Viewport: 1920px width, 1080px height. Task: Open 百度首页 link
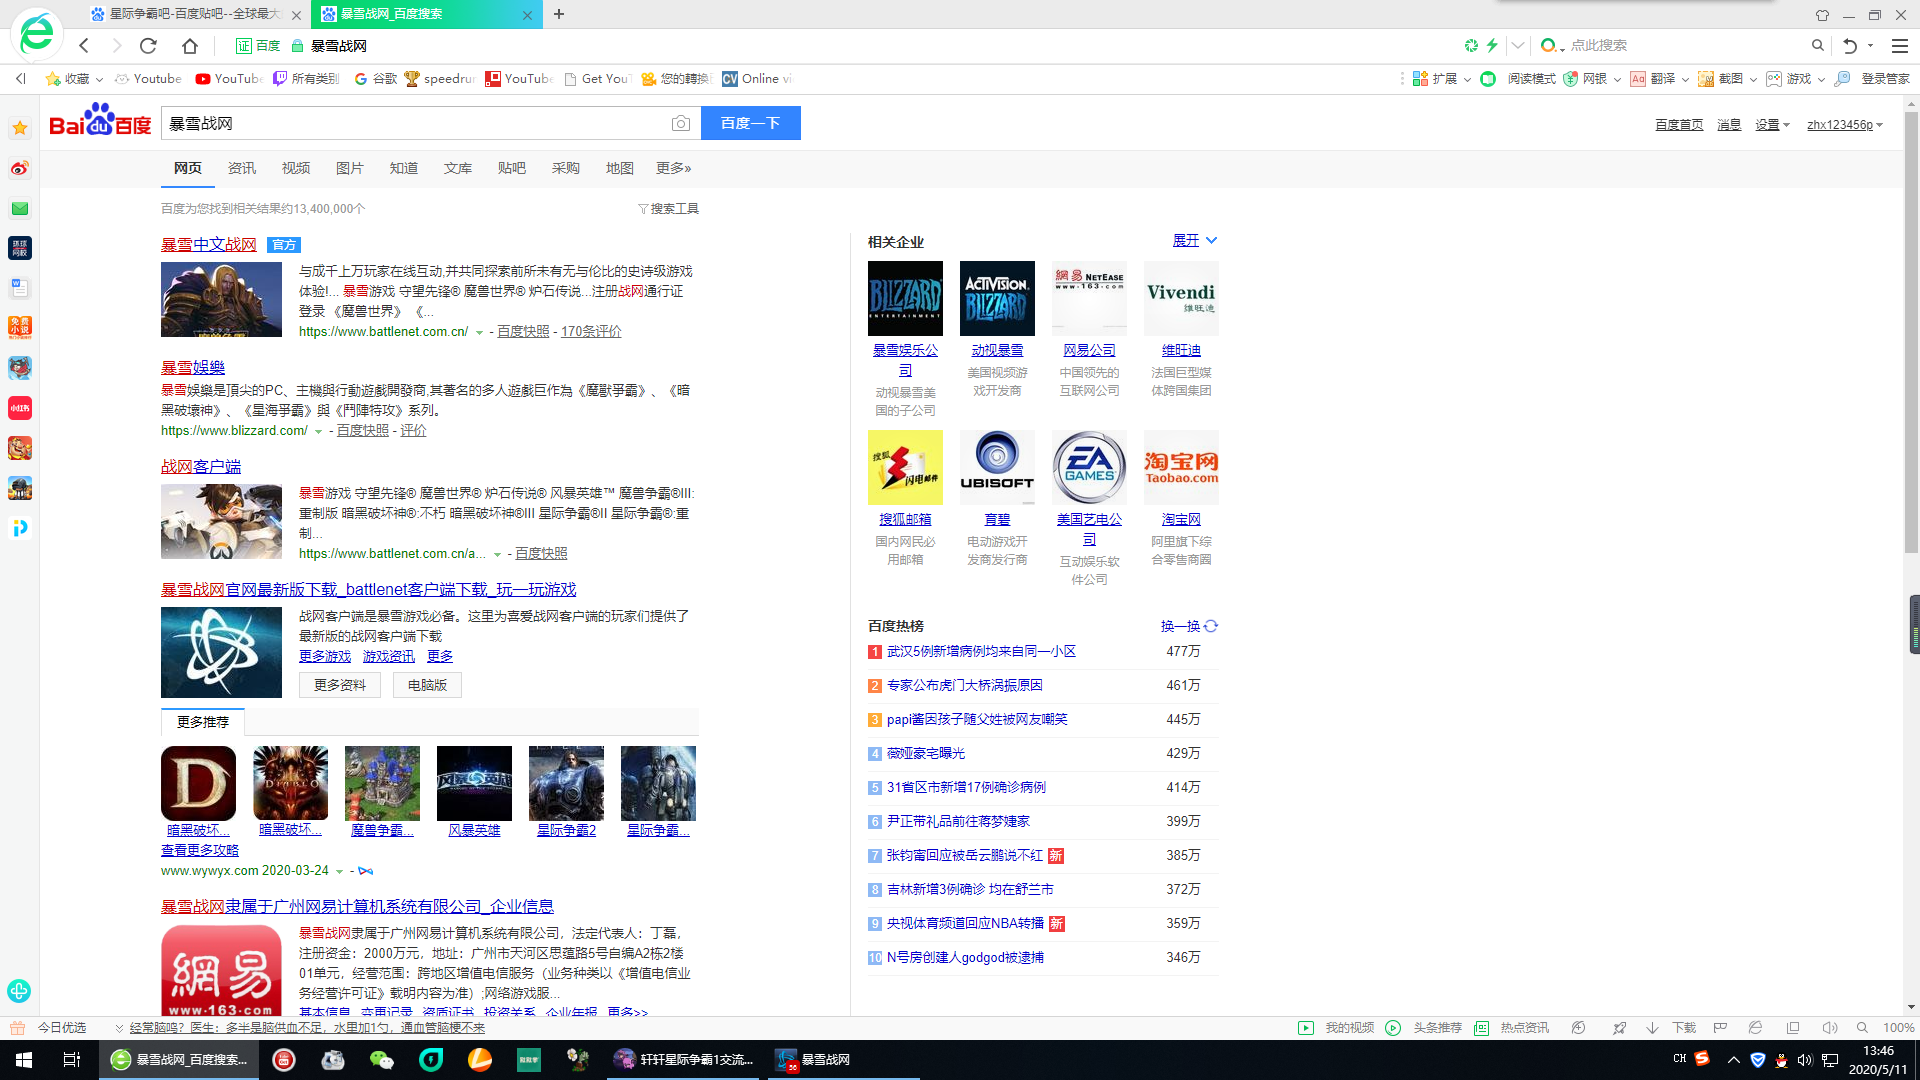tap(1679, 125)
